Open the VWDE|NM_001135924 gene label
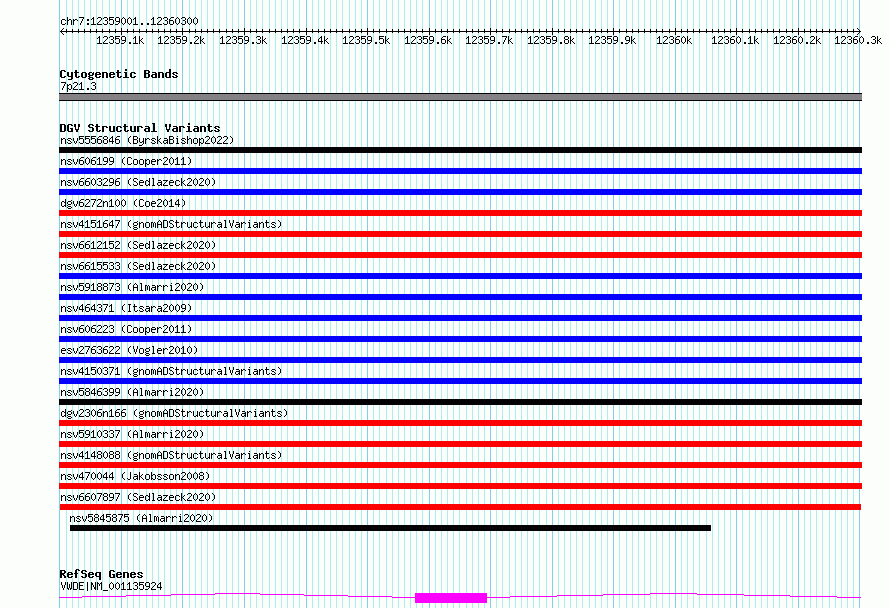Image resolution: width=890 pixels, height=608 pixels. click(x=111, y=586)
